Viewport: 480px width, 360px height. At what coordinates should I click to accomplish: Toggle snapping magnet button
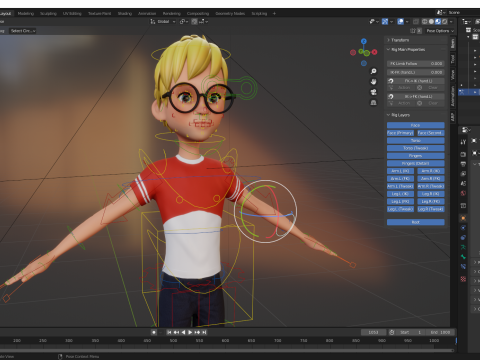tap(194, 22)
